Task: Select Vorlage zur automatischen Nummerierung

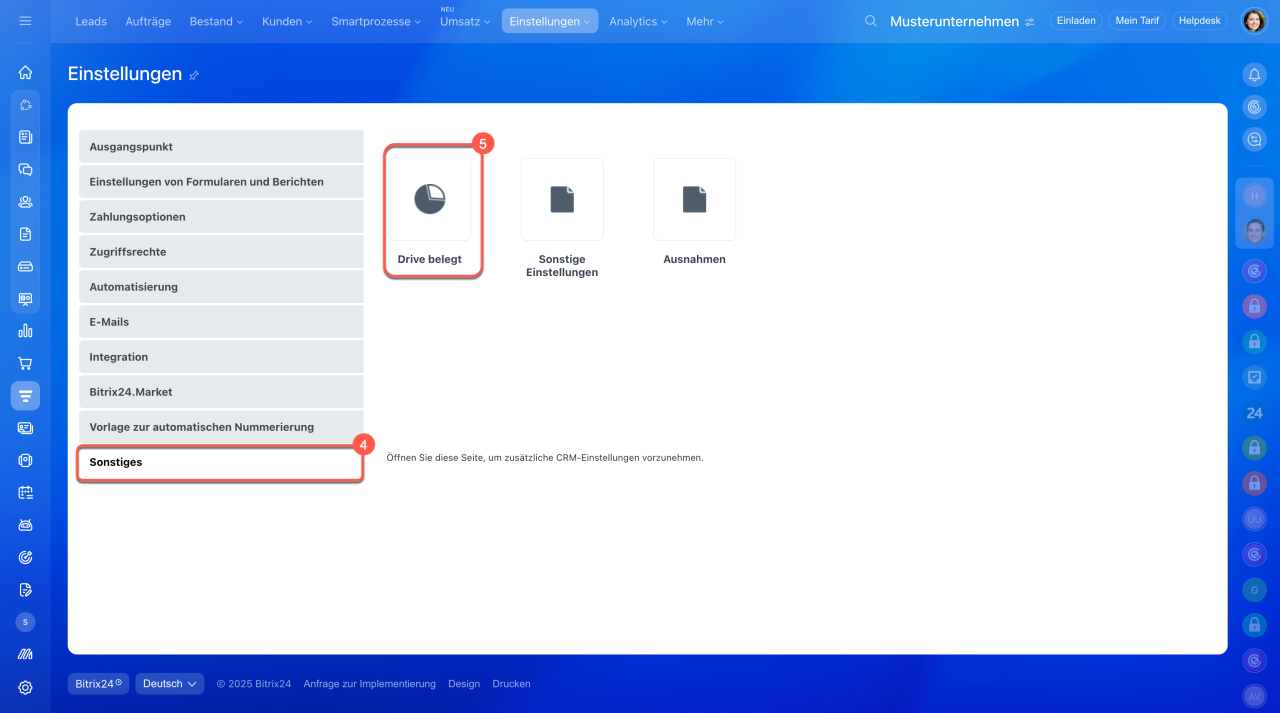Action: pos(221,427)
